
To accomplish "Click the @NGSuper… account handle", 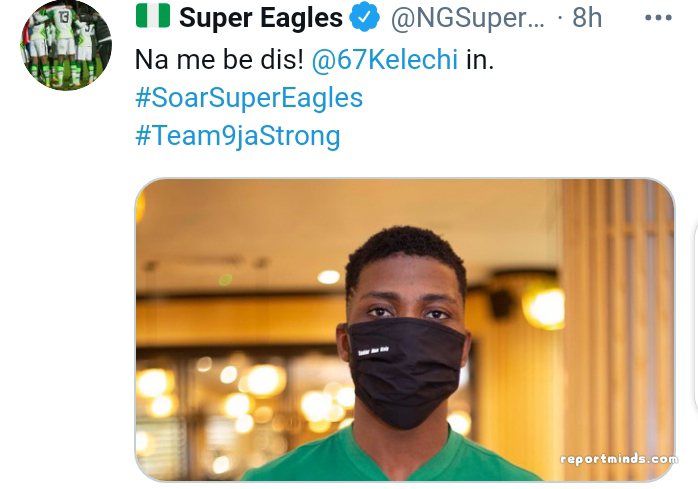I will point(467,18).
